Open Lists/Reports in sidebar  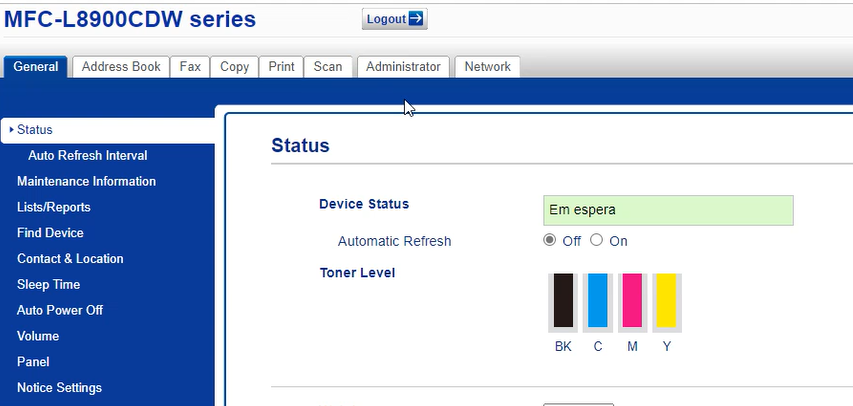tap(54, 207)
